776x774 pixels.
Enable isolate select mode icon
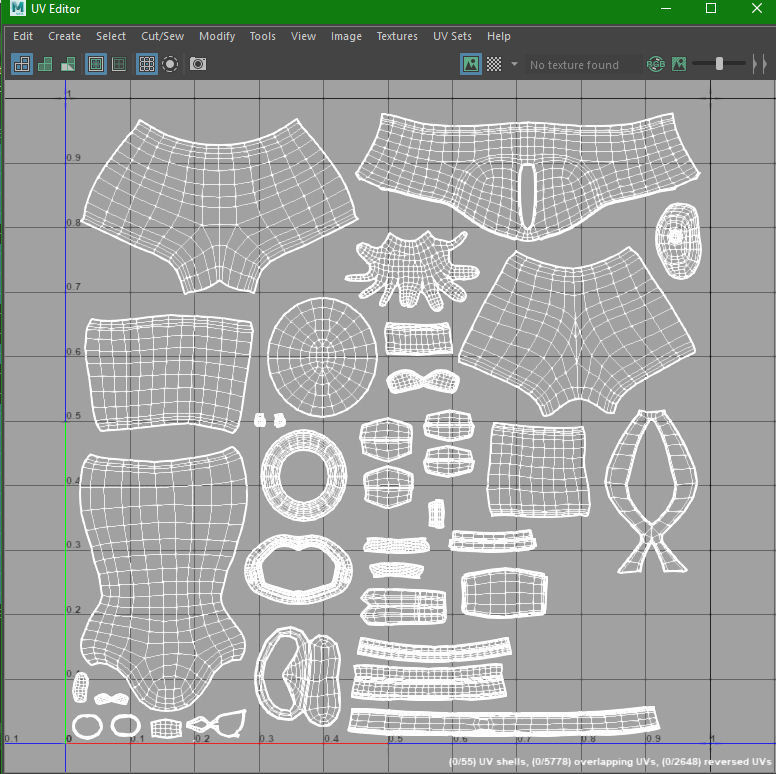[x=170, y=64]
